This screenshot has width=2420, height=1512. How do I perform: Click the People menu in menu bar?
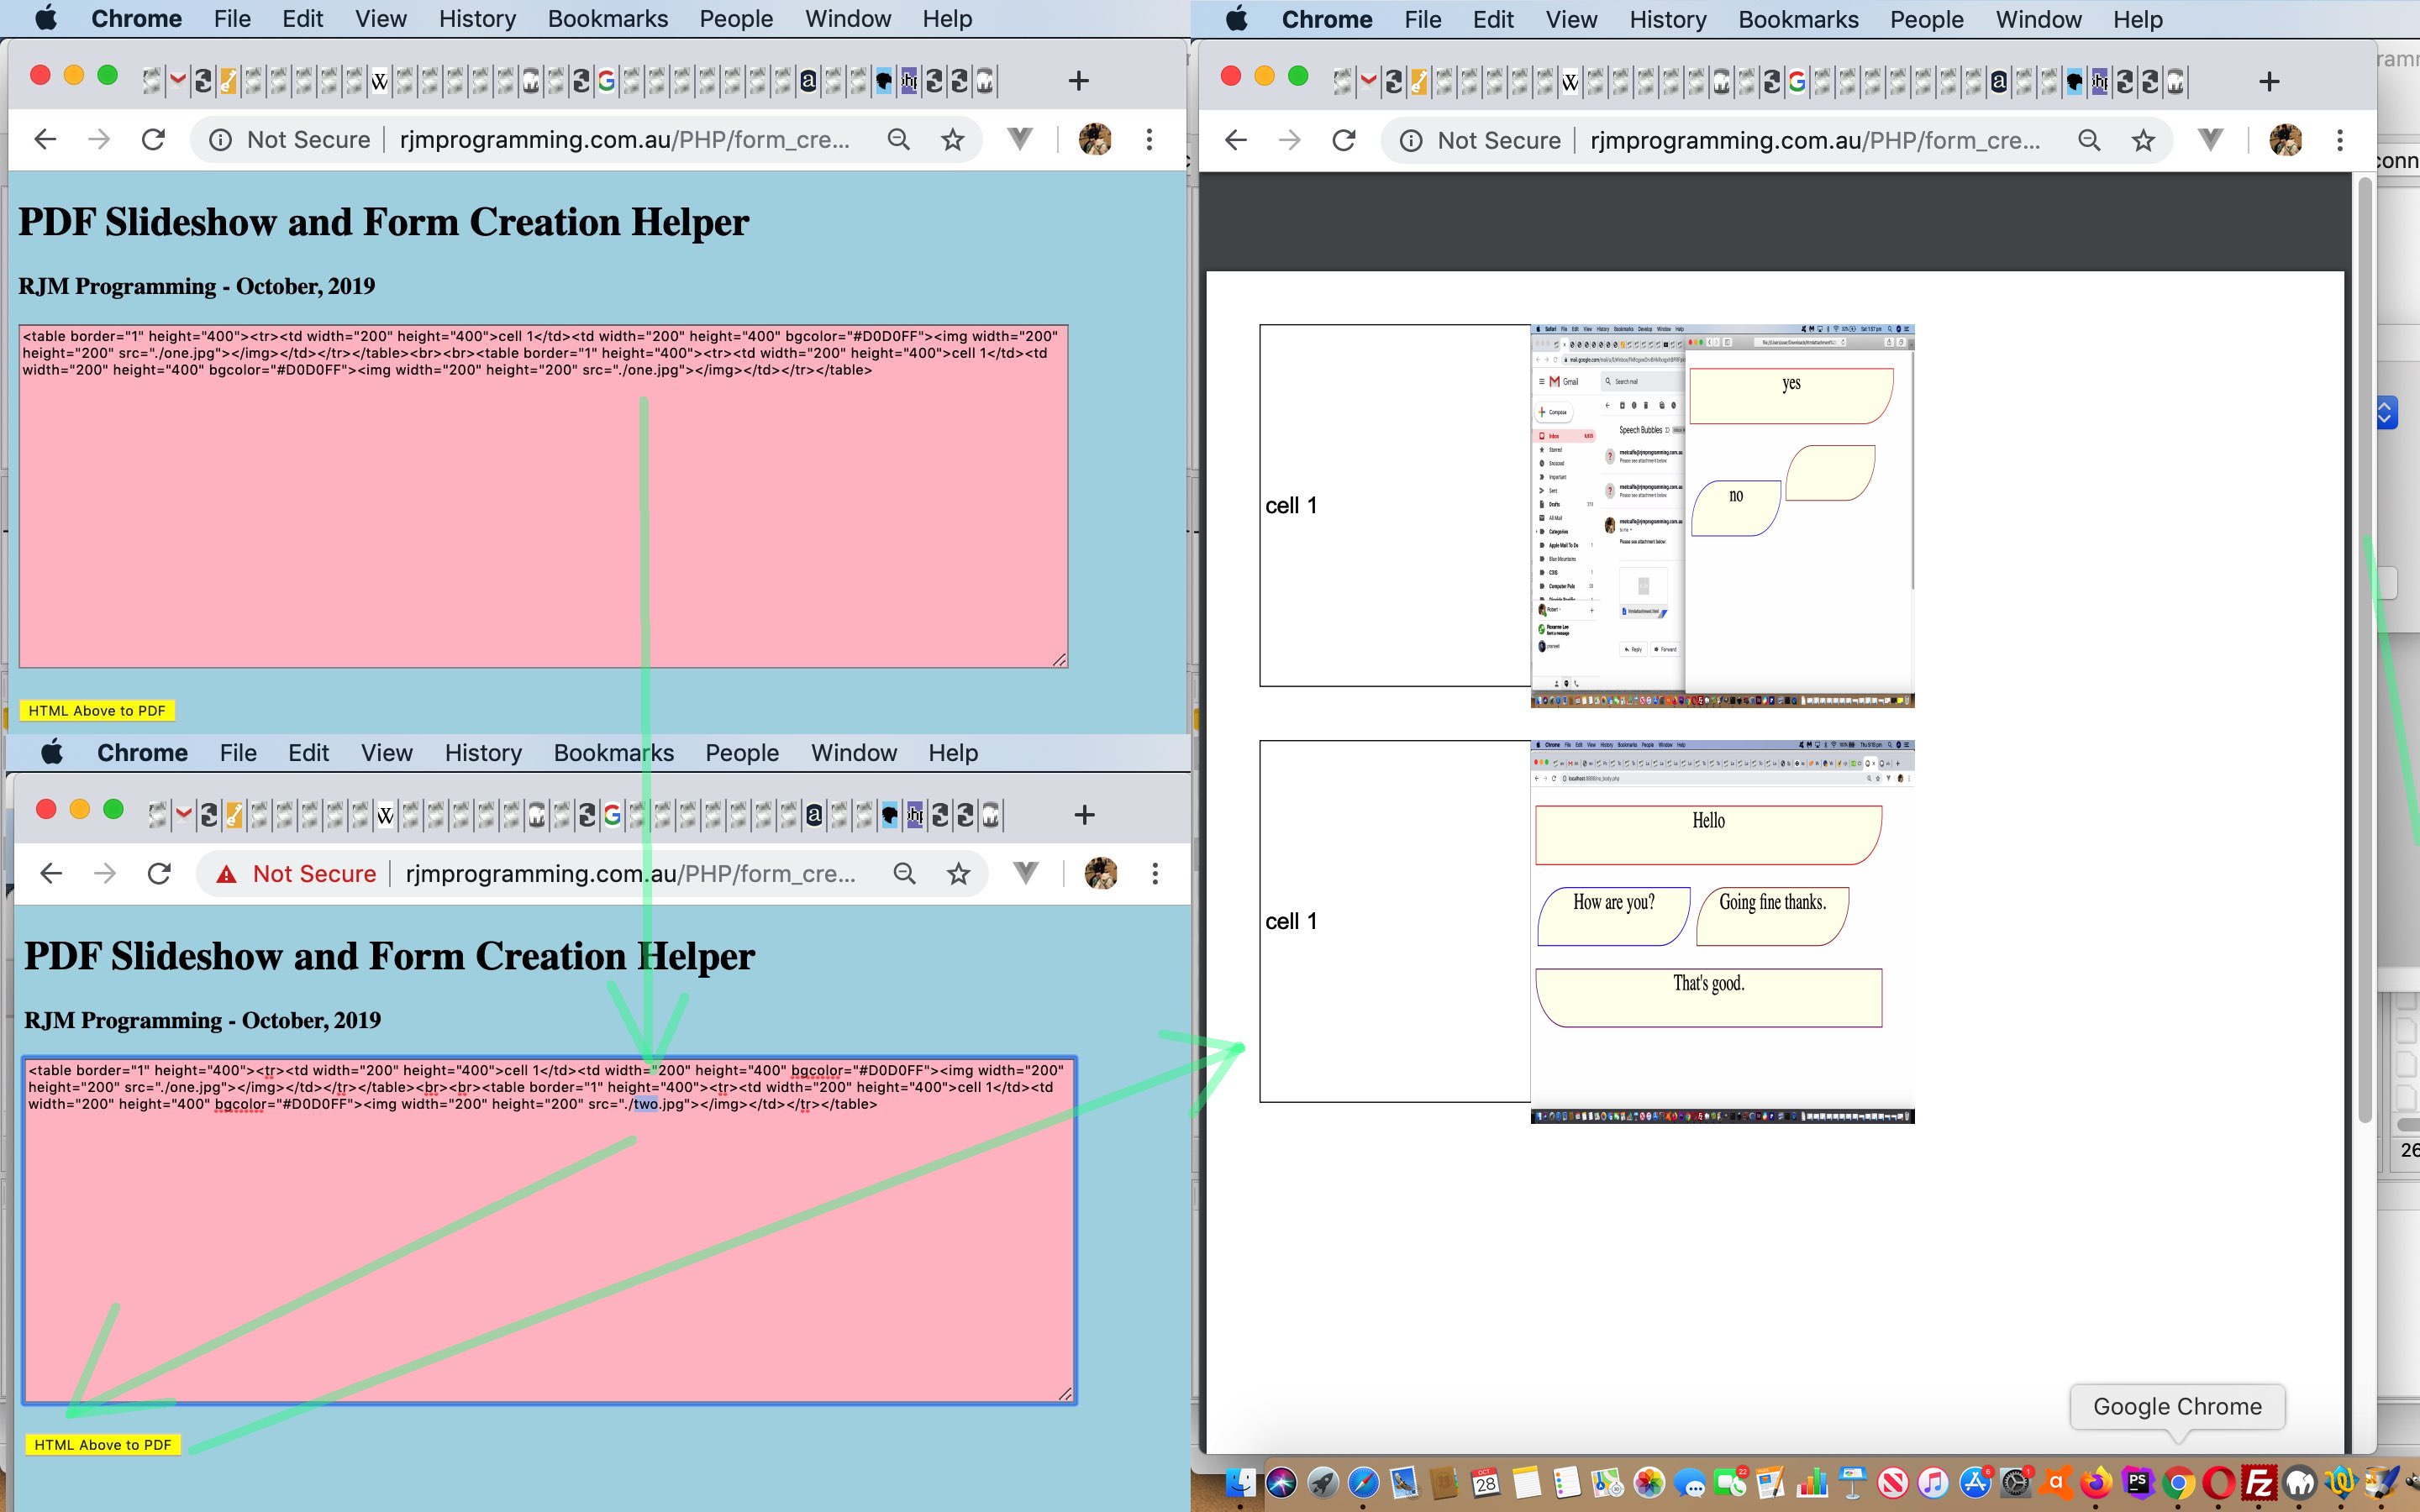(735, 19)
